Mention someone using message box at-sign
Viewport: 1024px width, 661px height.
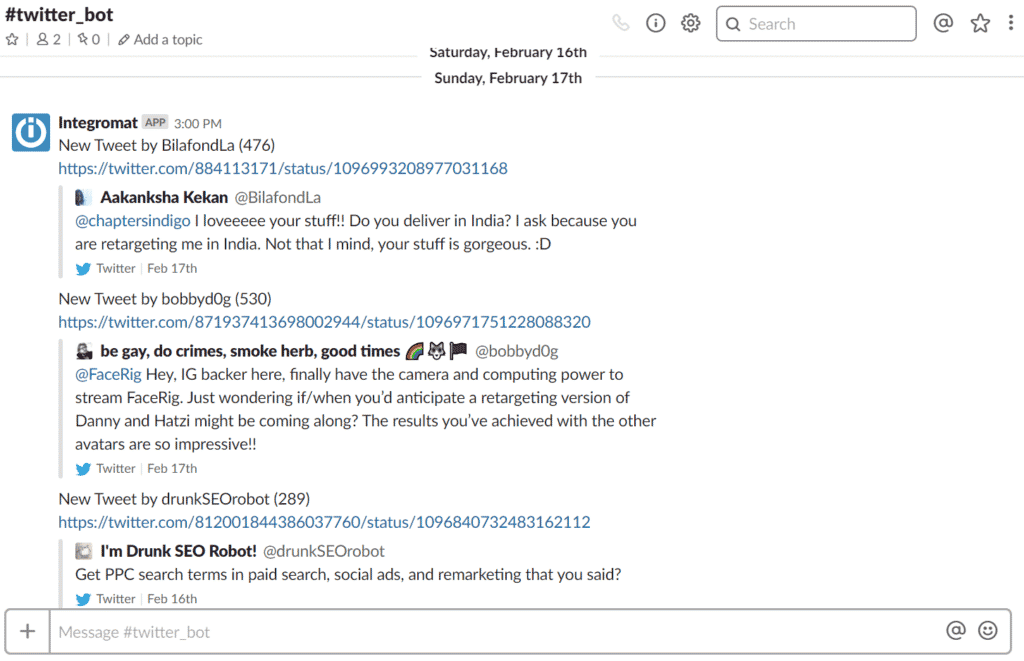coord(955,630)
